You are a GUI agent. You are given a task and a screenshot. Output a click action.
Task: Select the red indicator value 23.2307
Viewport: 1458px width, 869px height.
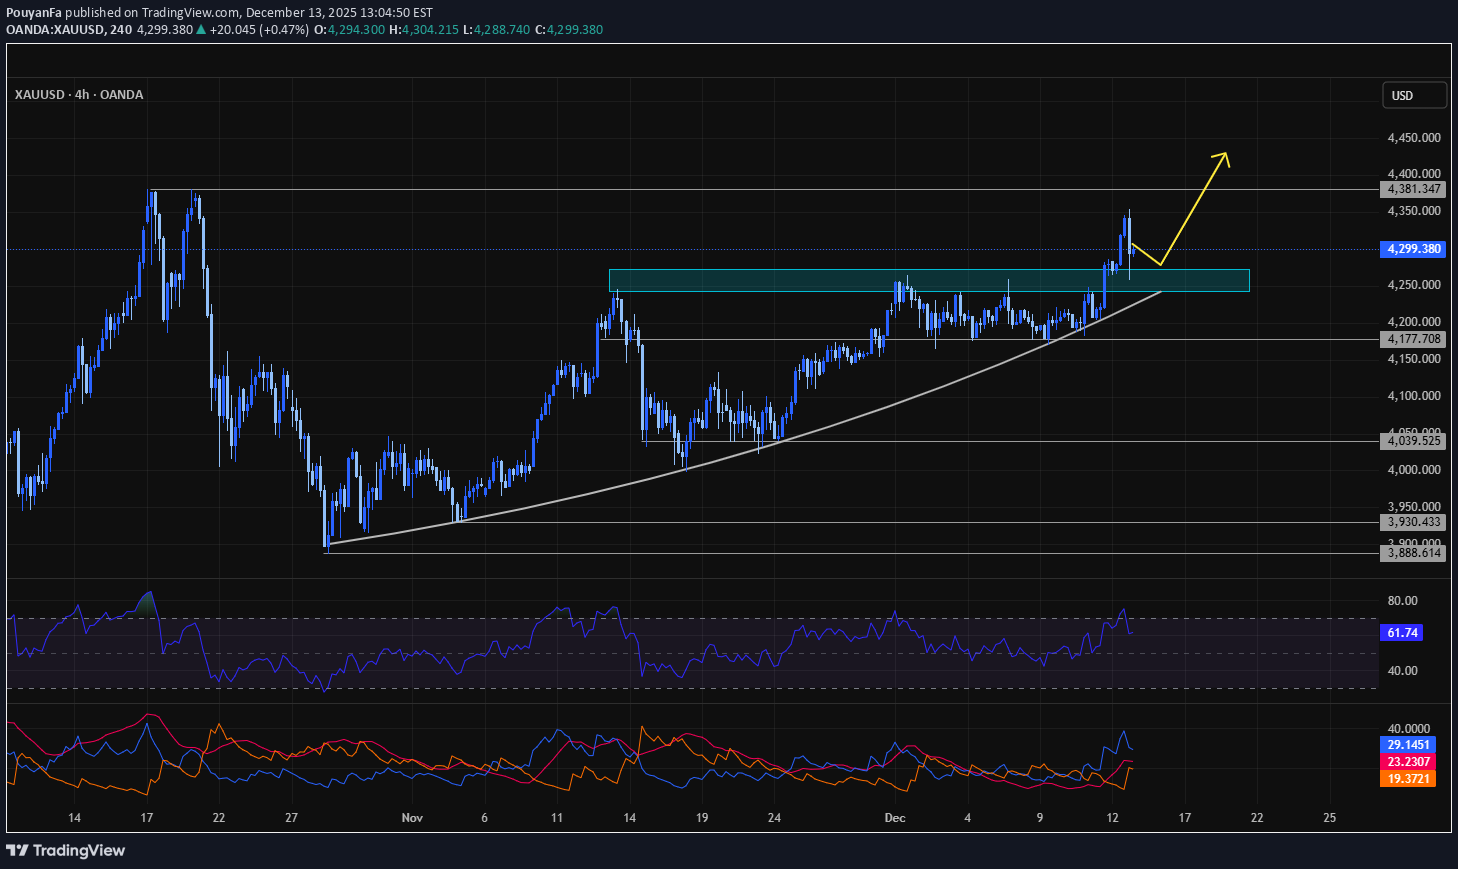(1408, 762)
